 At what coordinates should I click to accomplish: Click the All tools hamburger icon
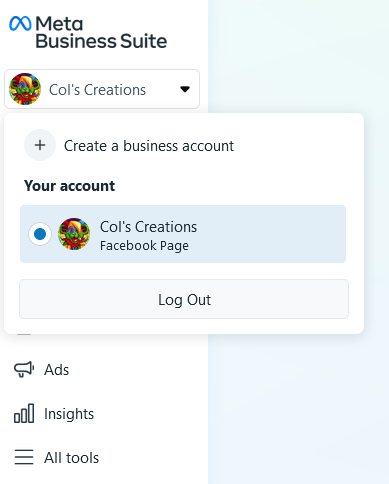coord(24,457)
